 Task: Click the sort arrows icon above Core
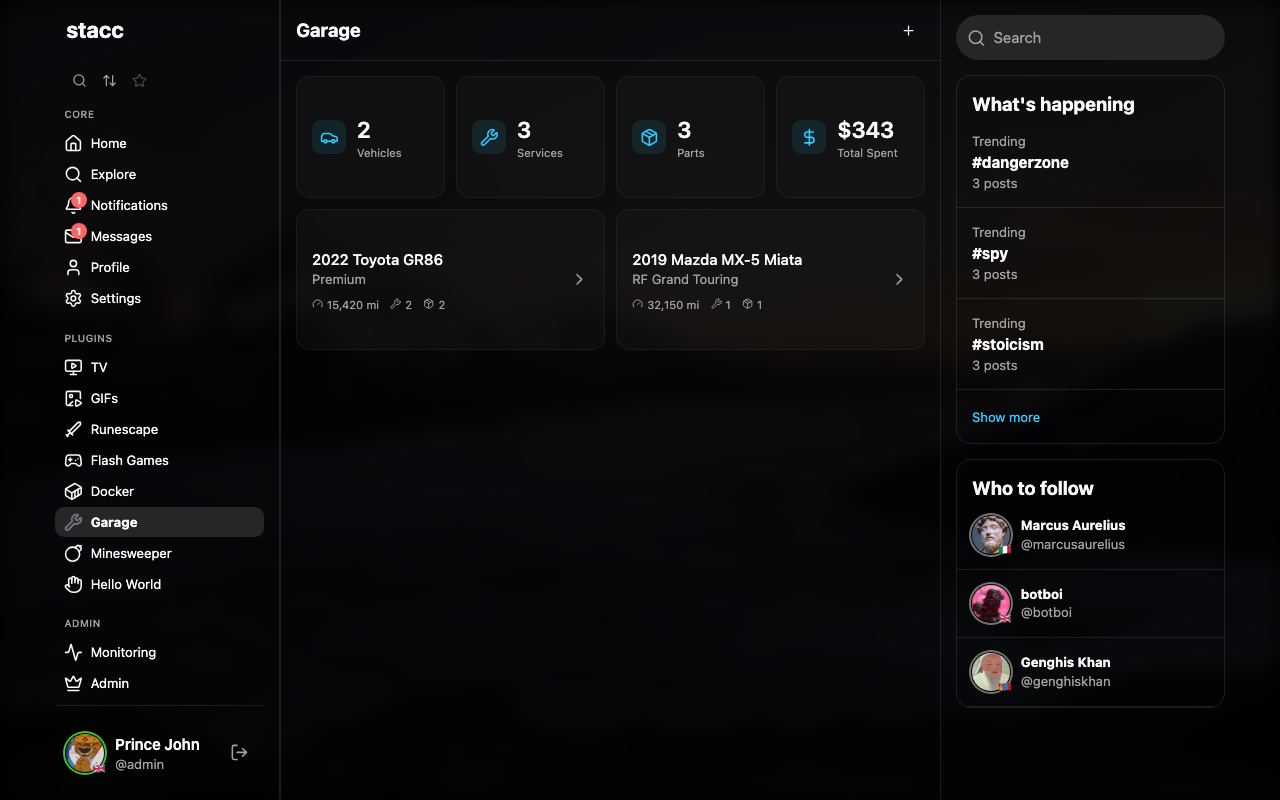click(x=109, y=80)
